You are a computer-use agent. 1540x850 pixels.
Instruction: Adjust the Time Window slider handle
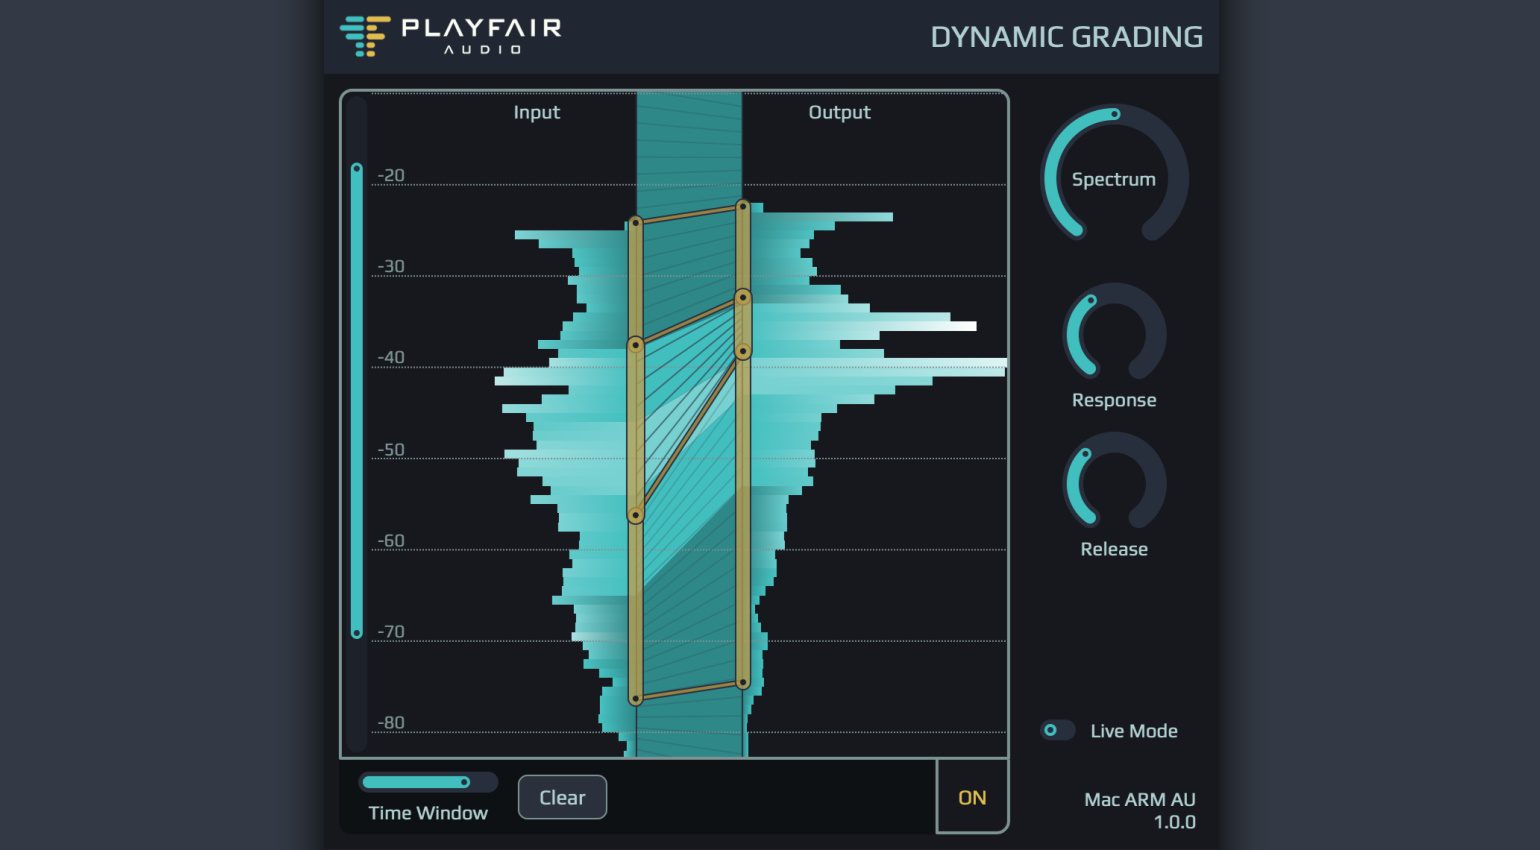pyautogui.click(x=464, y=782)
